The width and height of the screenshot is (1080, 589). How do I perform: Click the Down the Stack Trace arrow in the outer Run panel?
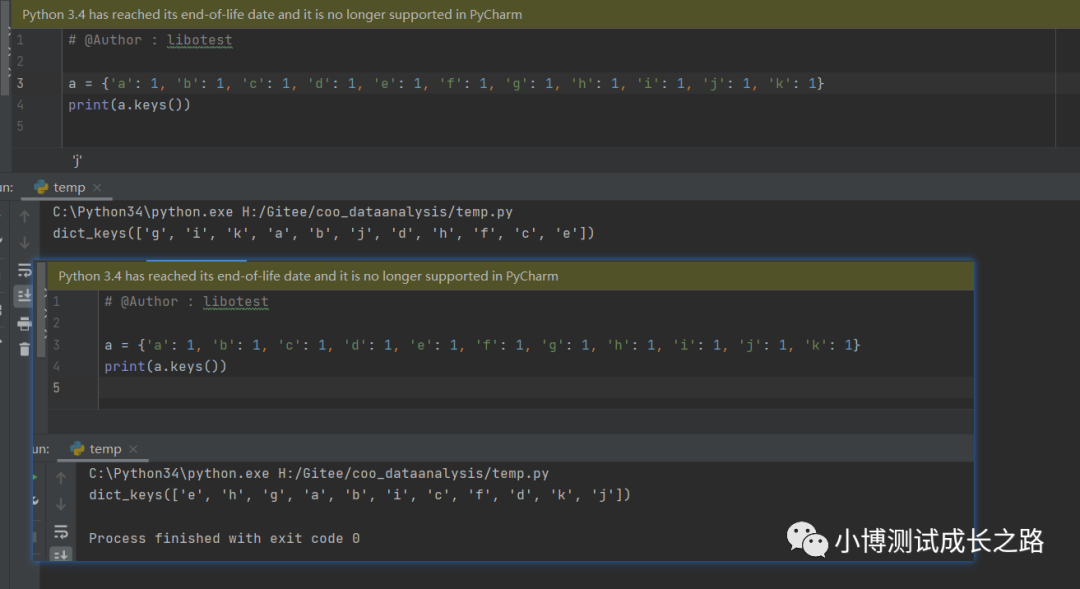click(25, 242)
